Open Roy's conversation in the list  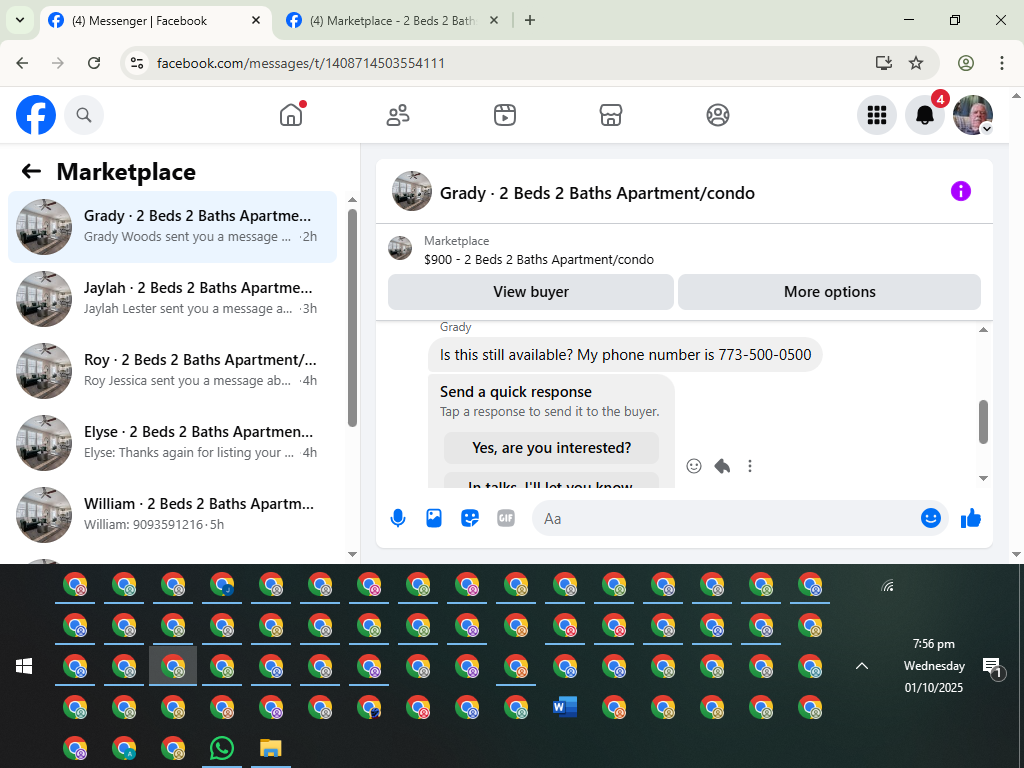pyautogui.click(x=172, y=370)
